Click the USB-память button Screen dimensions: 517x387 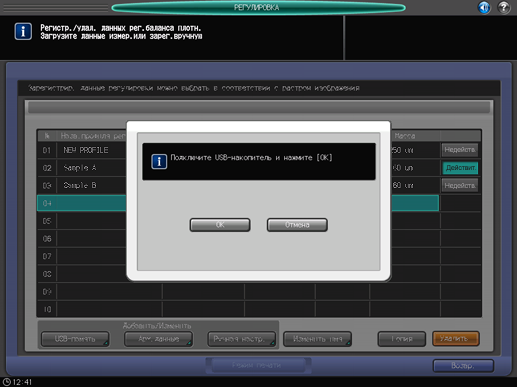(x=75, y=339)
